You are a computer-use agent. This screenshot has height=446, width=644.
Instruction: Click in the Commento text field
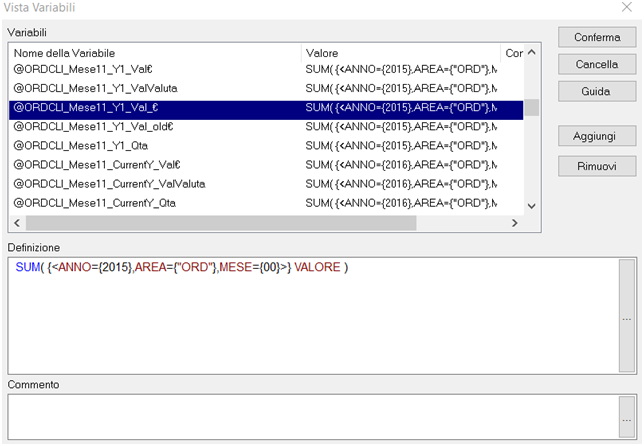pyautogui.click(x=313, y=417)
